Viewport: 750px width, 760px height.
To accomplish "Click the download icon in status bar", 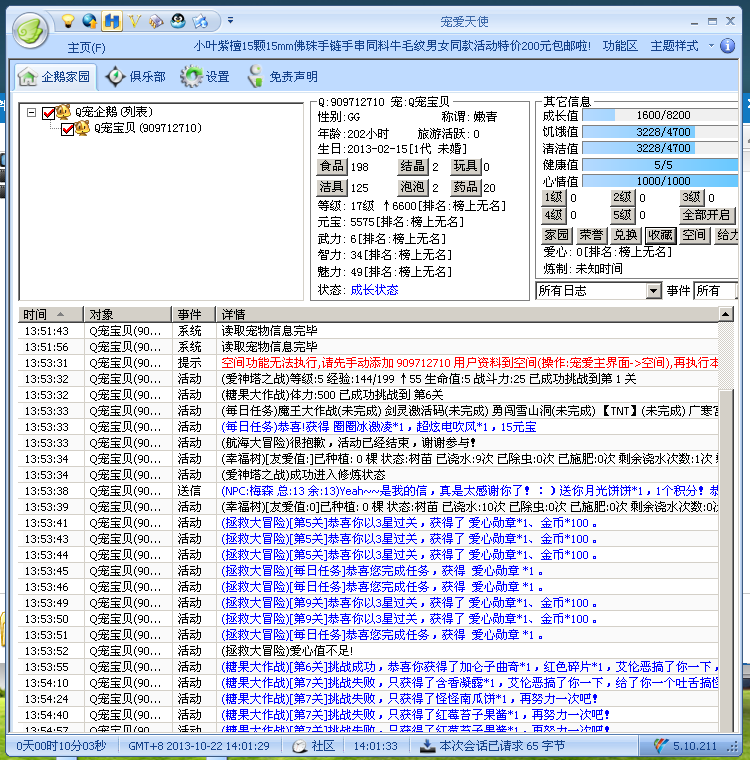I will tap(427, 746).
